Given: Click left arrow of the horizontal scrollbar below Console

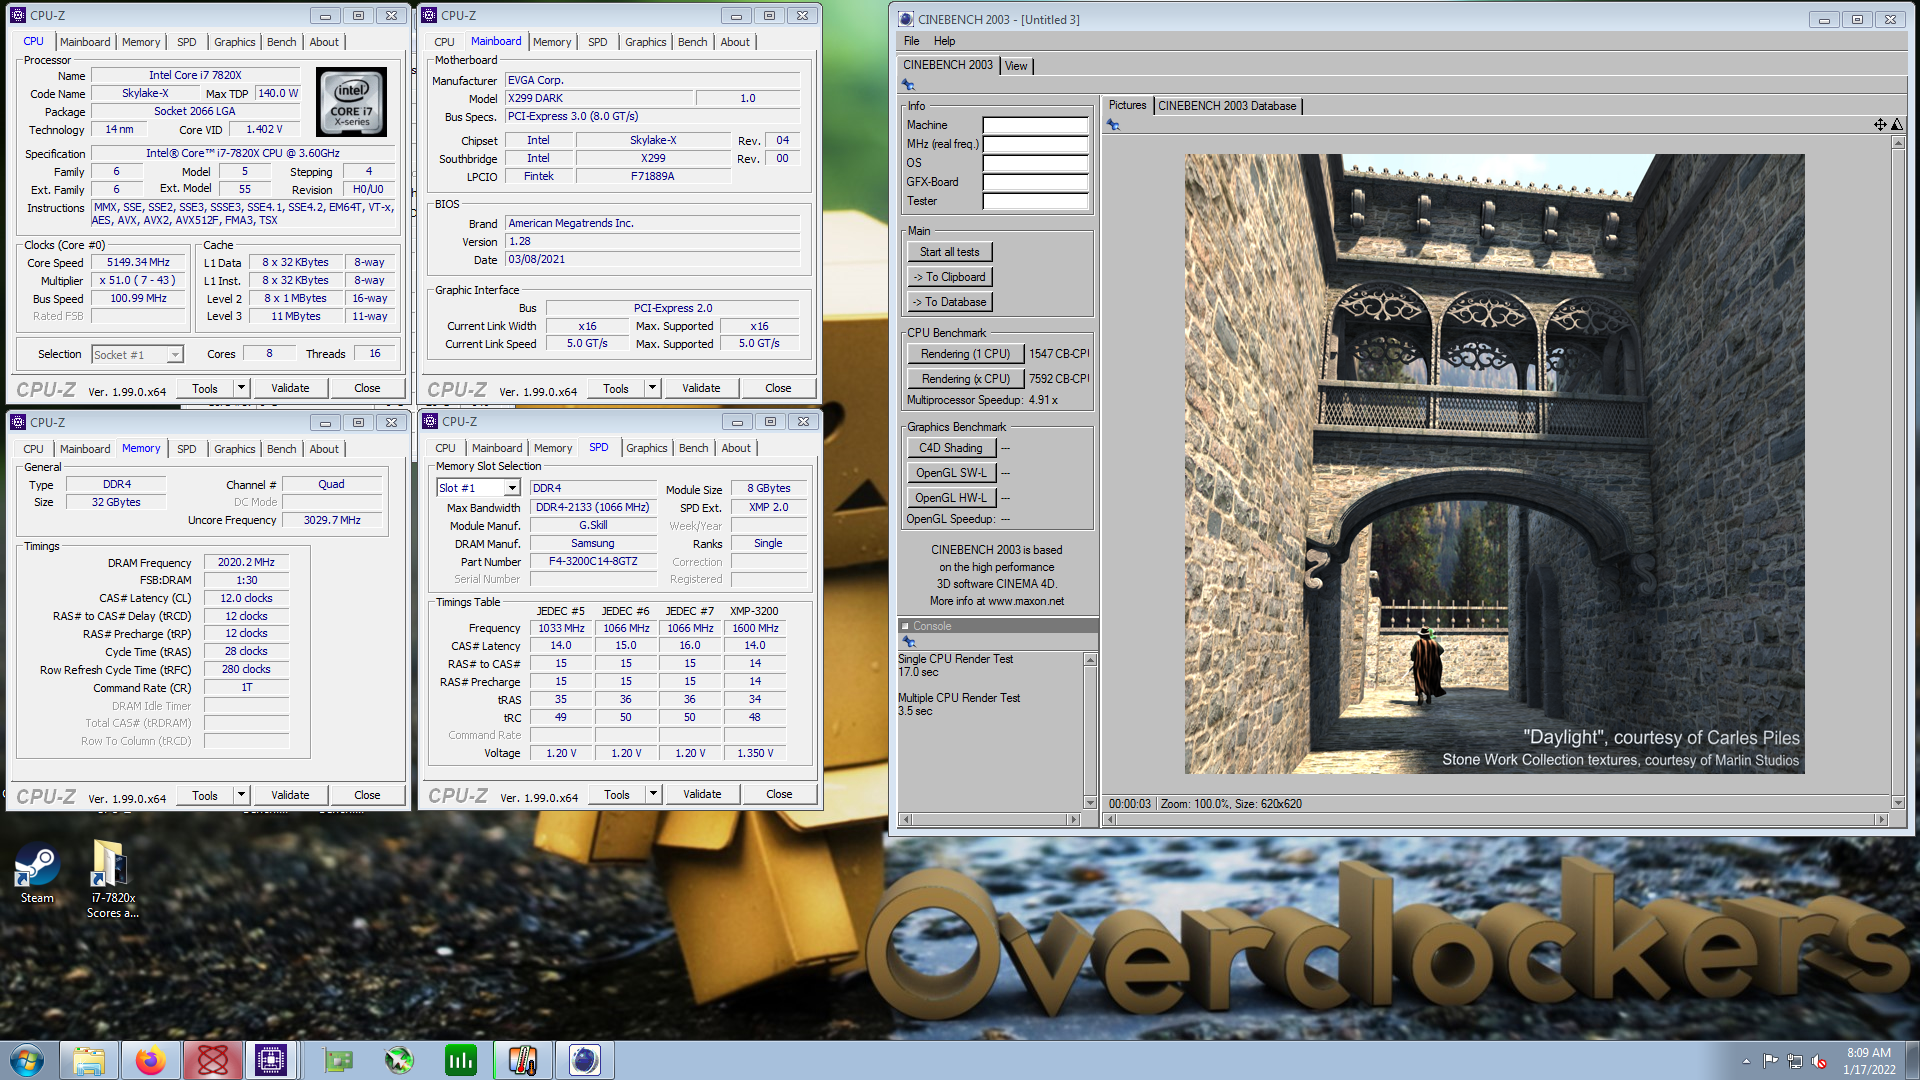Looking at the screenshot, I should [907, 820].
